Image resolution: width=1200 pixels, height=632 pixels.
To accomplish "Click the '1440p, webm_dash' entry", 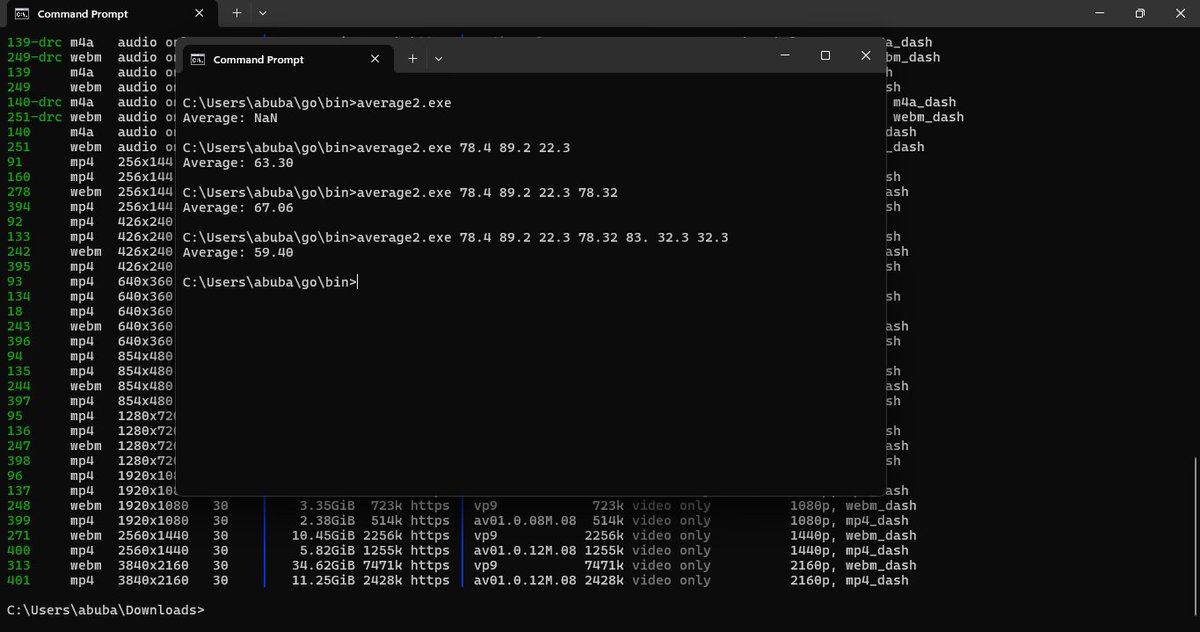I will [x=853, y=535].
